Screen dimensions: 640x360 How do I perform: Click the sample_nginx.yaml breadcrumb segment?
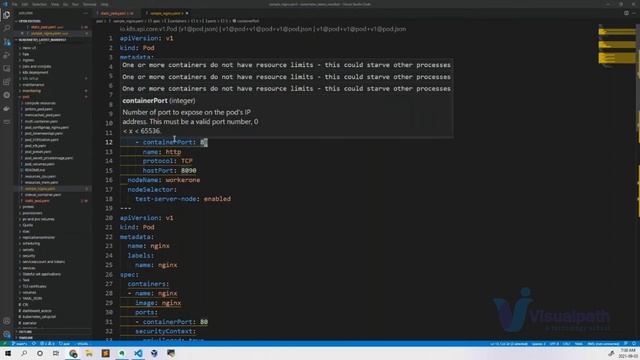128,21
